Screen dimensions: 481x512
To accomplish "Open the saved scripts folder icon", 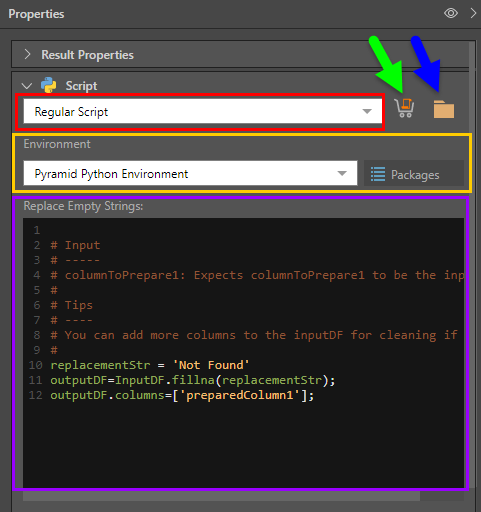I will coord(444,109).
